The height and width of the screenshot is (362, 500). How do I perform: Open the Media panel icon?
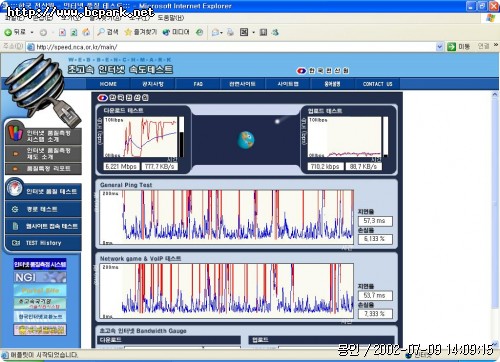(166, 32)
